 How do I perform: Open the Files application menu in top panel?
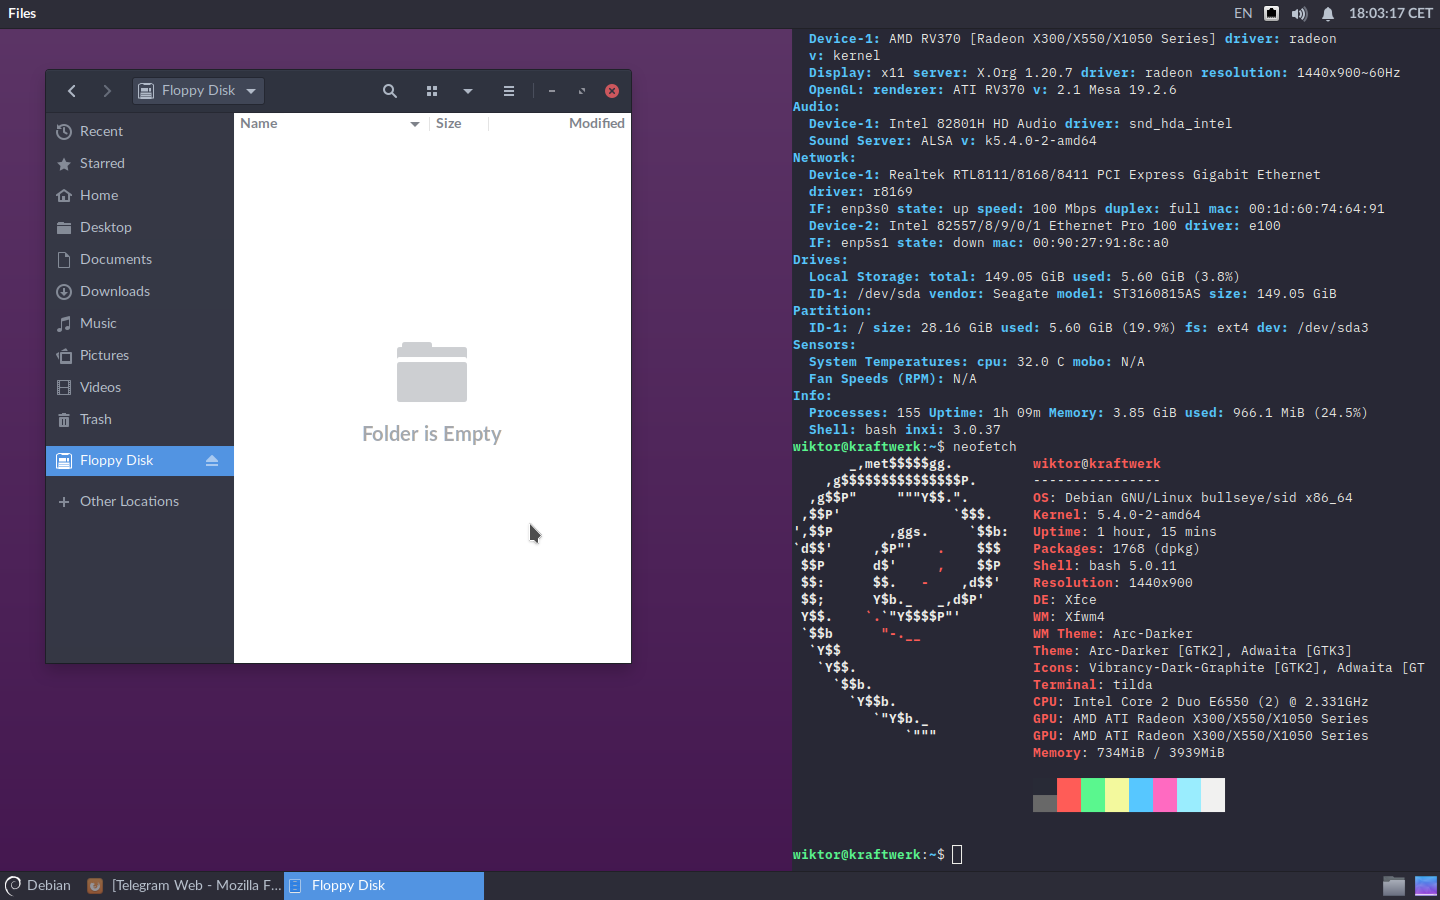(22, 13)
